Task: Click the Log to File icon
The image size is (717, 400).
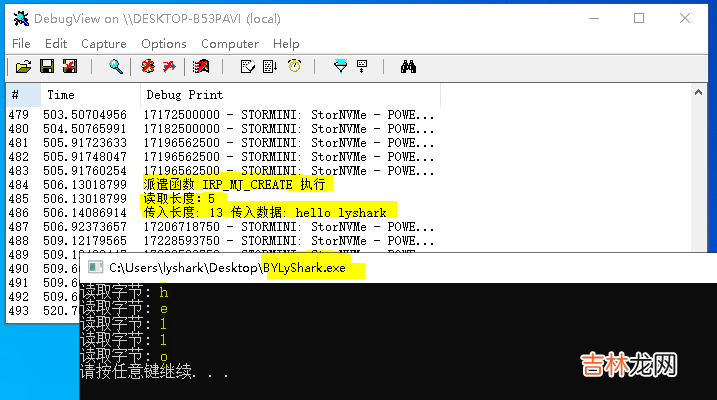Action: (x=69, y=67)
